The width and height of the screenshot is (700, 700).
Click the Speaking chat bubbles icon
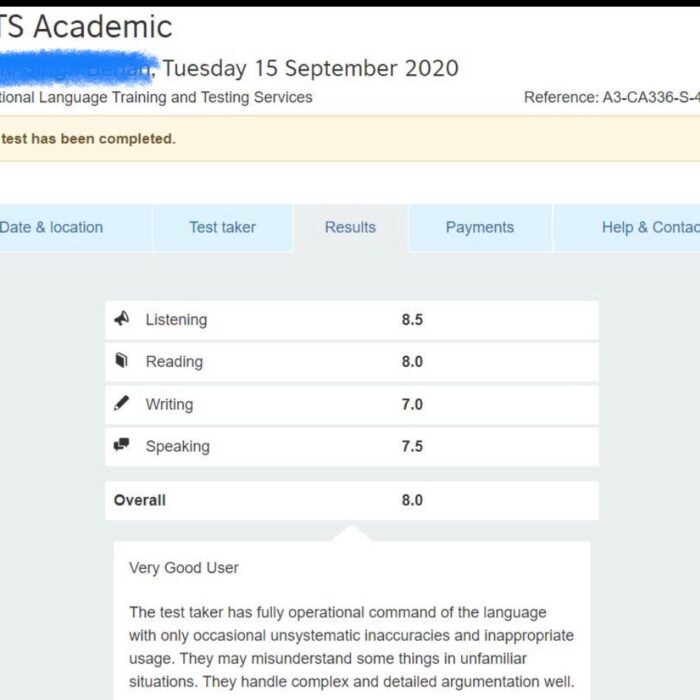pyautogui.click(x=121, y=445)
